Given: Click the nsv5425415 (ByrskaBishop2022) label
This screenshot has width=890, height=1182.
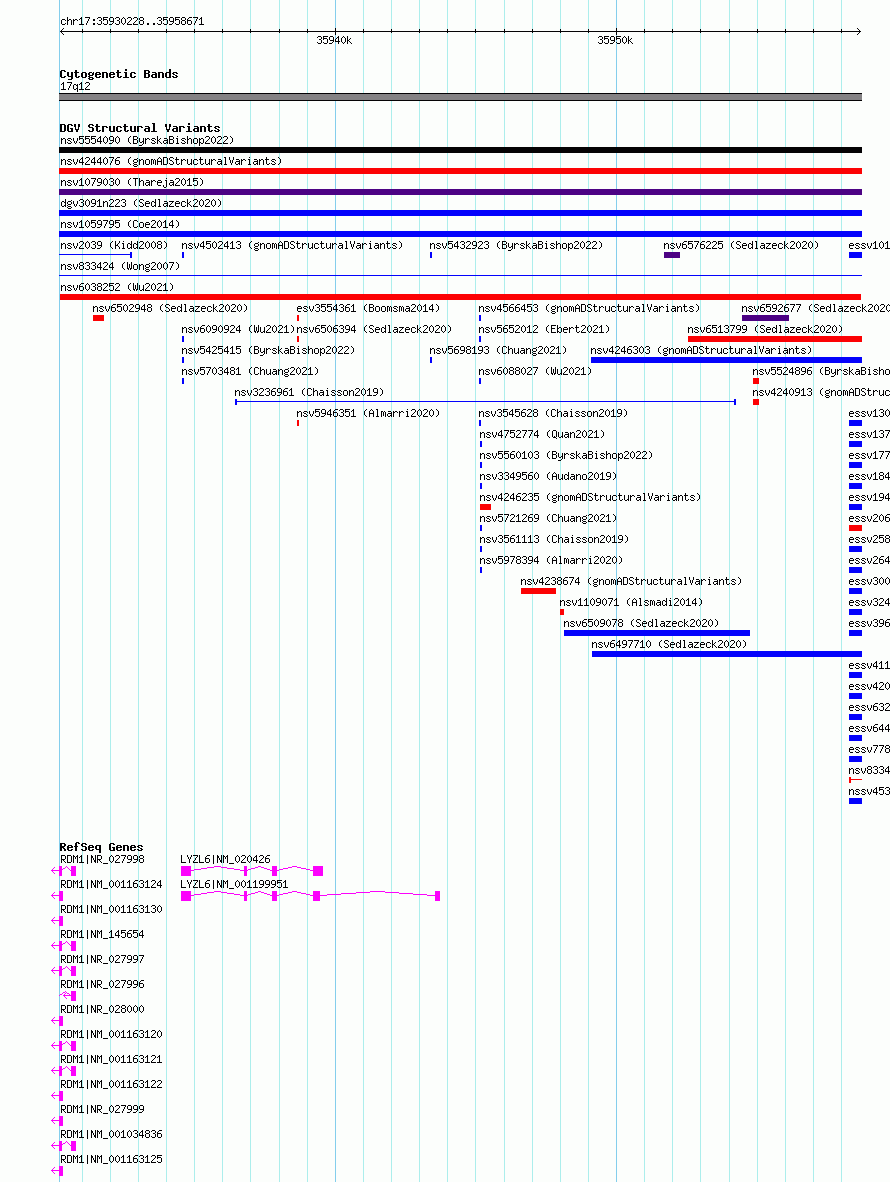Looking at the screenshot, I should click(x=268, y=351).
